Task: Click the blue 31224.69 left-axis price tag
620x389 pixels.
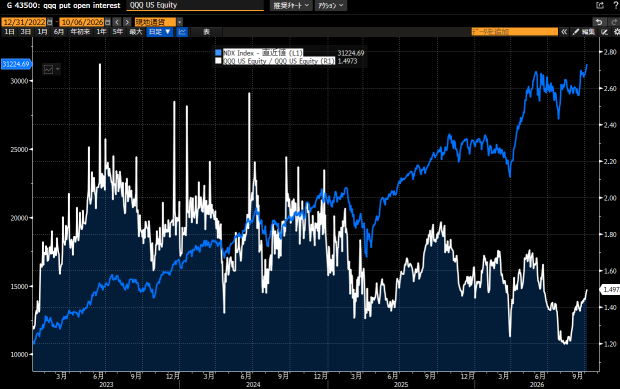Action: click(x=16, y=64)
